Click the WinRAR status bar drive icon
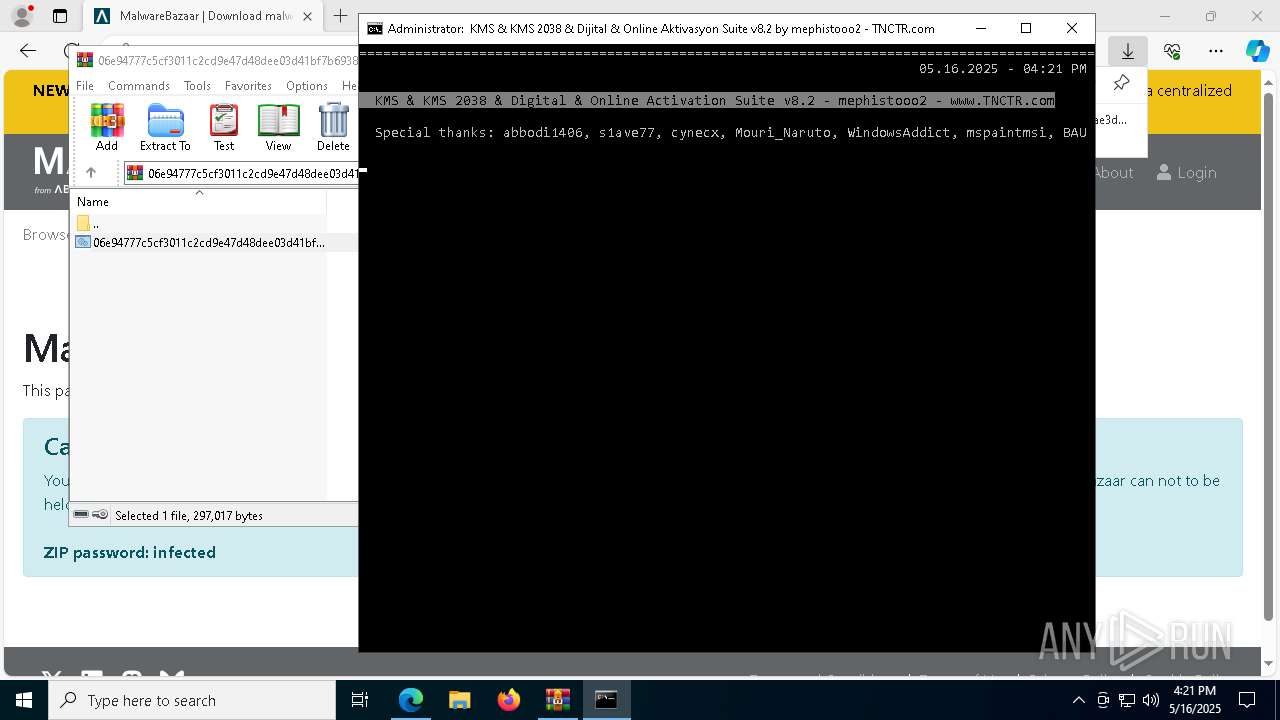Image resolution: width=1280 pixels, height=720 pixels. point(81,515)
